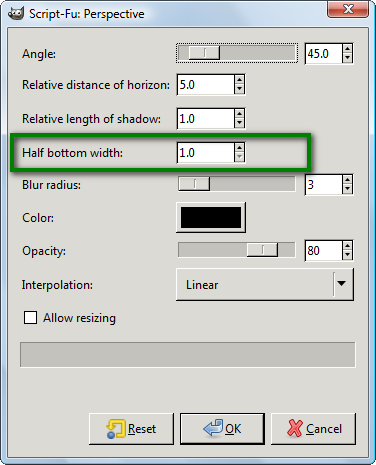
Task: Increase Angle with the up arrow
Action: [347, 49]
